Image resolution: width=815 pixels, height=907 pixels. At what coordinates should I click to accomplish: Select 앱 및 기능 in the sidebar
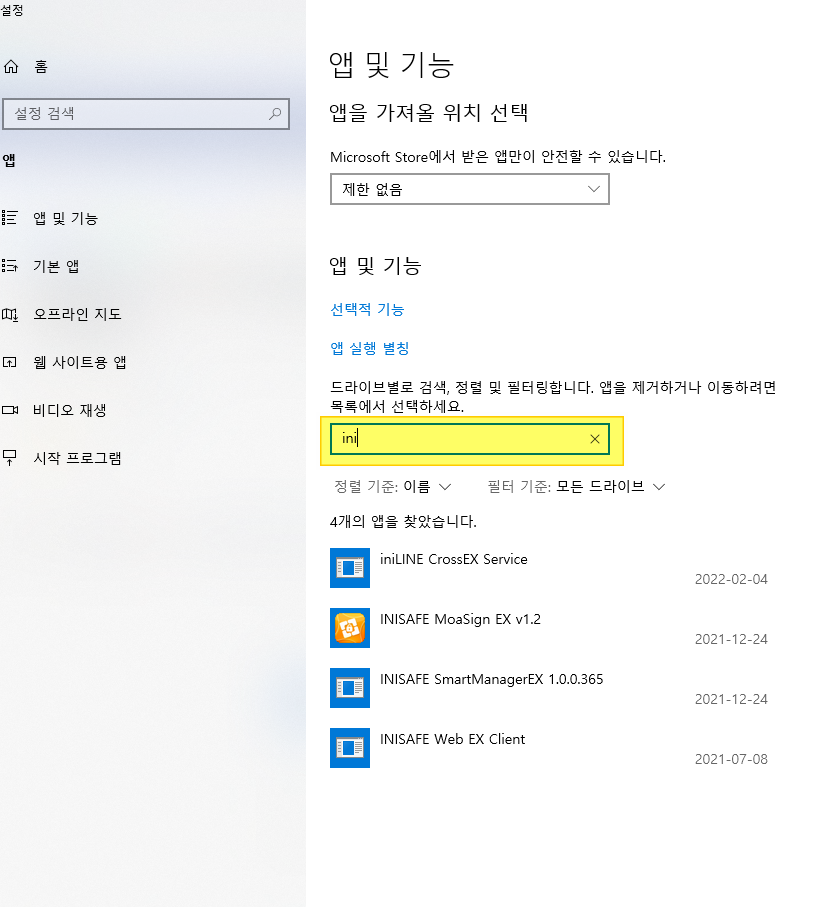click(65, 218)
